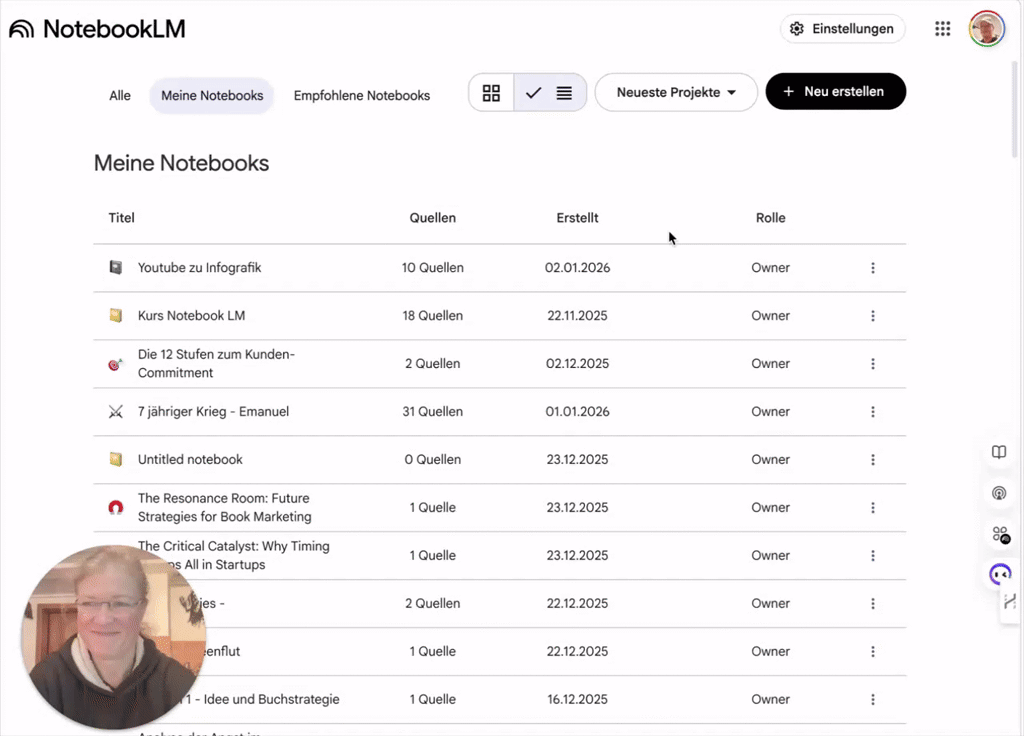The image size is (1024, 736).
Task: Open The Resonance Room notebook title
Action: coord(225,507)
